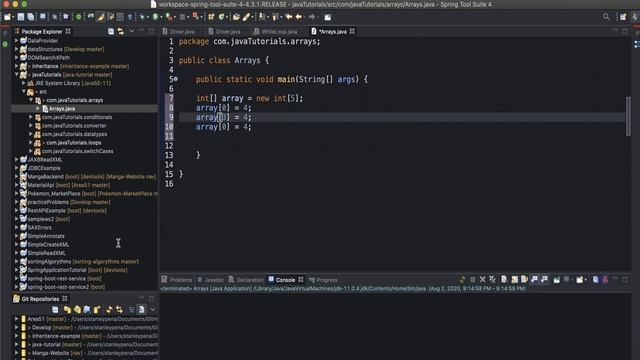Image resolution: width=640 pixels, height=360 pixels.
Task: Close the Arrays.java editor tab
Action: coord(352,31)
